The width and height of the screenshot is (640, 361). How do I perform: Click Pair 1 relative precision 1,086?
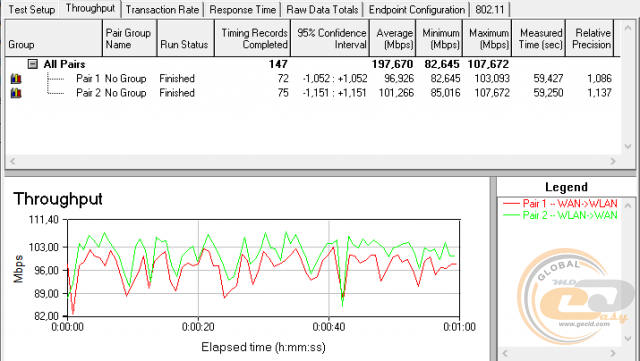pos(599,78)
